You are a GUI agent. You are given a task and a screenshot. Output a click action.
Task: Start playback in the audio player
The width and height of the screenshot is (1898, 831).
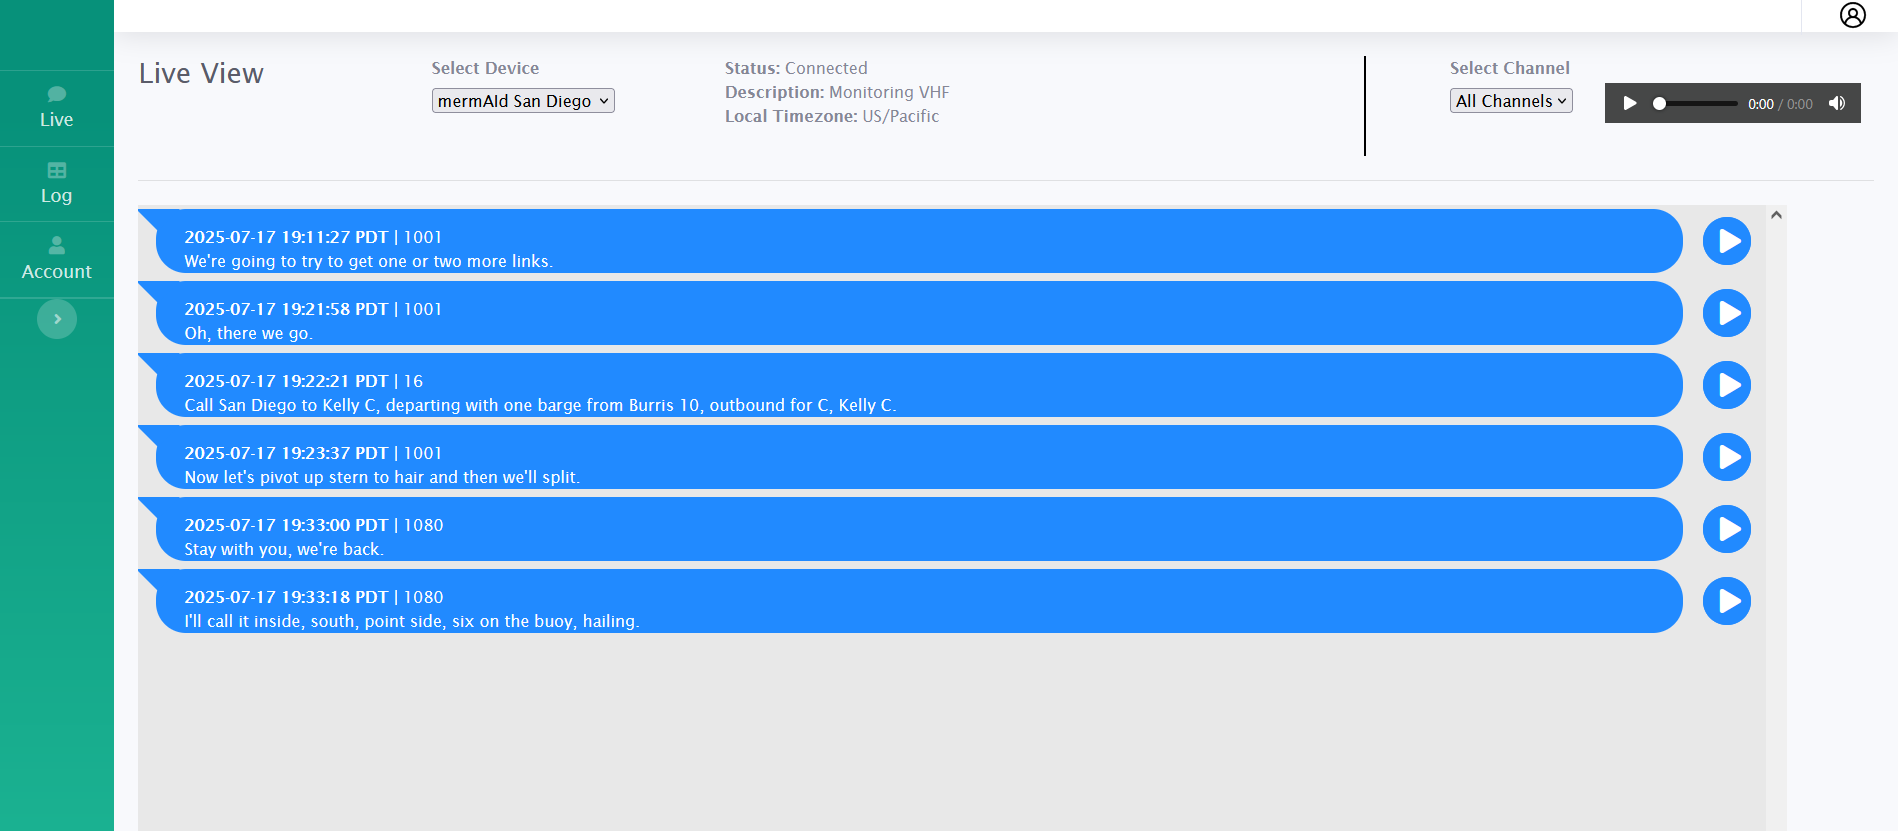click(1630, 103)
